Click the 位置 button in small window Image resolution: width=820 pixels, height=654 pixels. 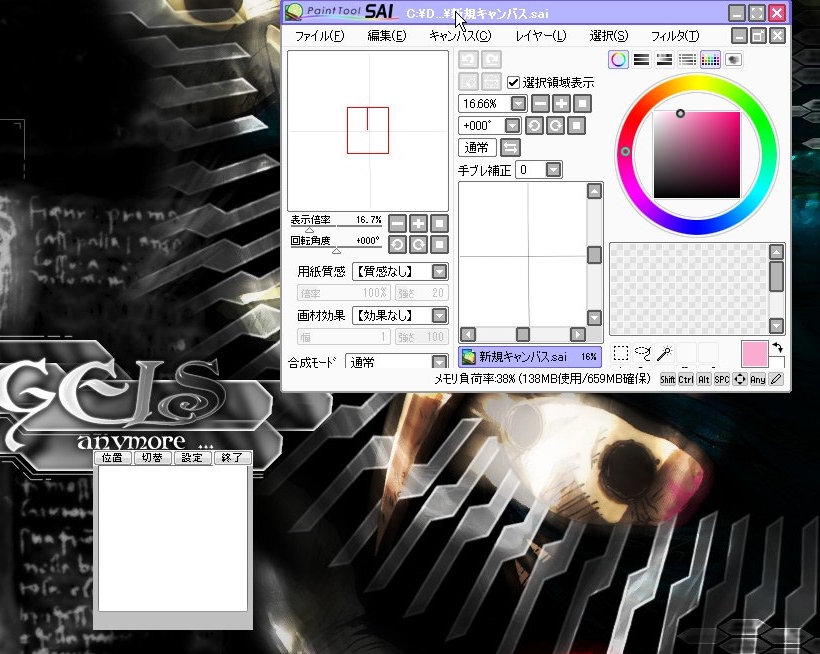pos(112,458)
